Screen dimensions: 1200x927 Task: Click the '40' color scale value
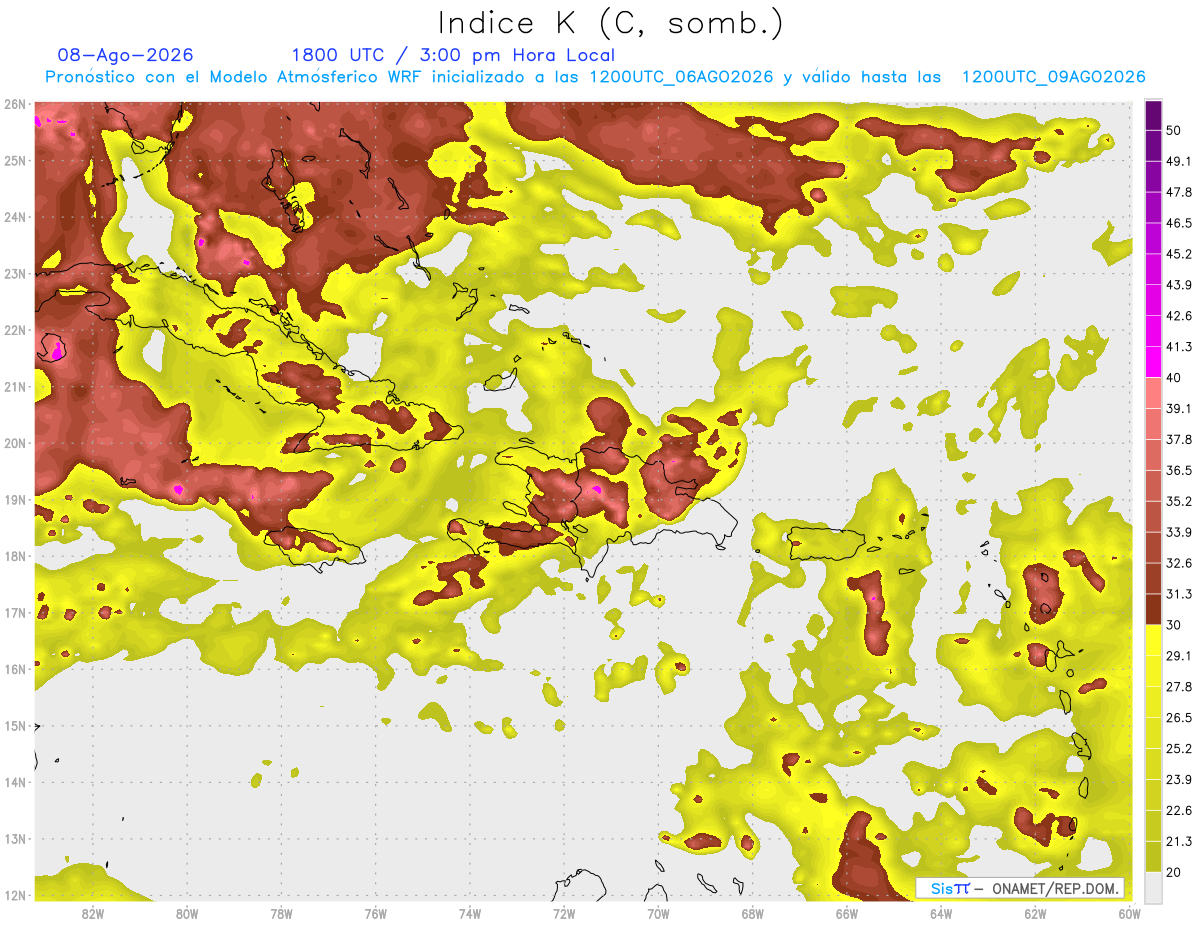(1173, 377)
